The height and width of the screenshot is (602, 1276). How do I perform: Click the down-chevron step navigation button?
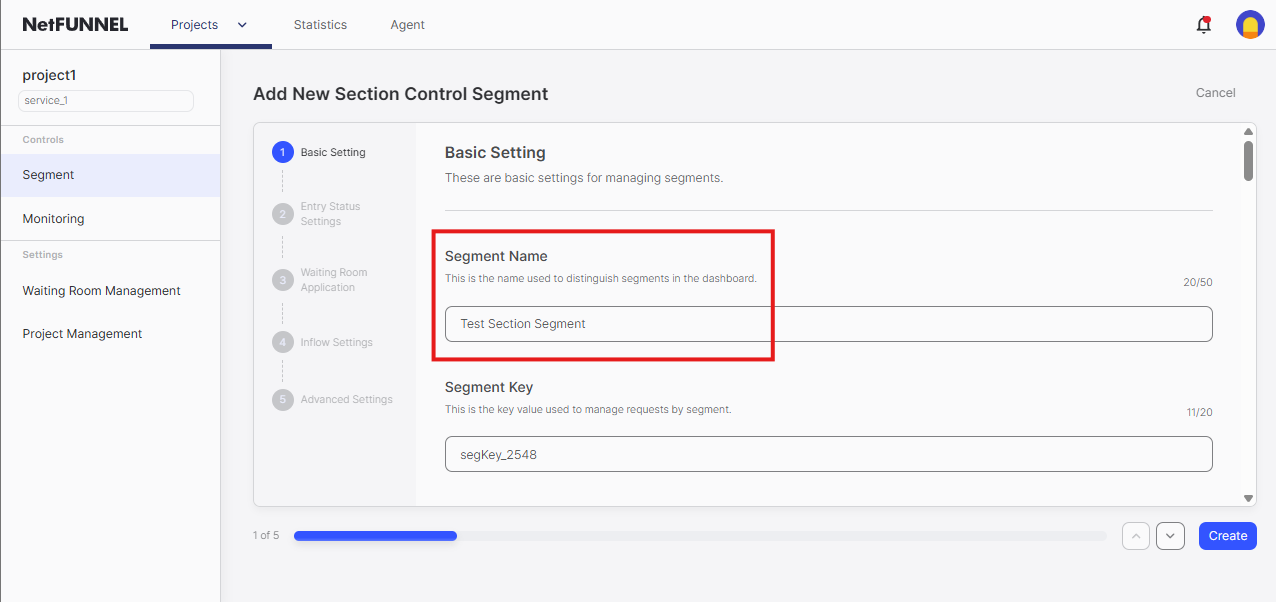pyautogui.click(x=1170, y=535)
